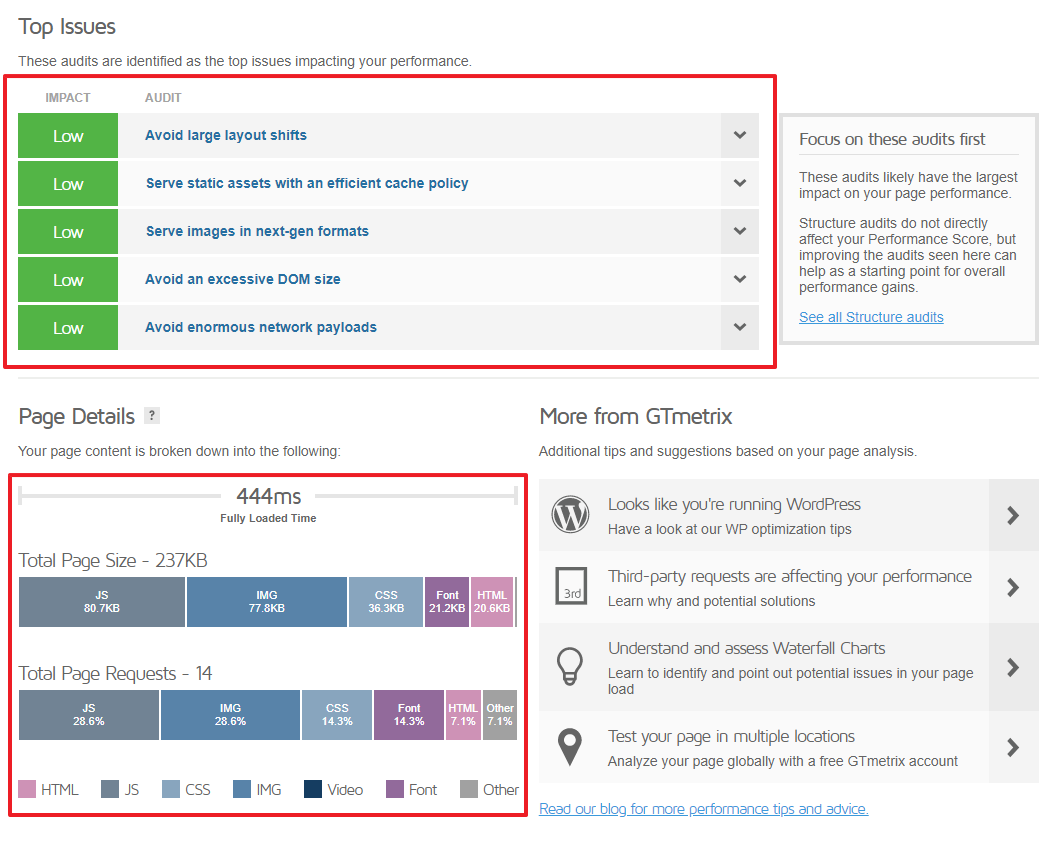Image resolution: width=1058 pixels, height=841 pixels.
Task: Expand the Serve images in next-gen formats audit
Action: [x=740, y=231]
